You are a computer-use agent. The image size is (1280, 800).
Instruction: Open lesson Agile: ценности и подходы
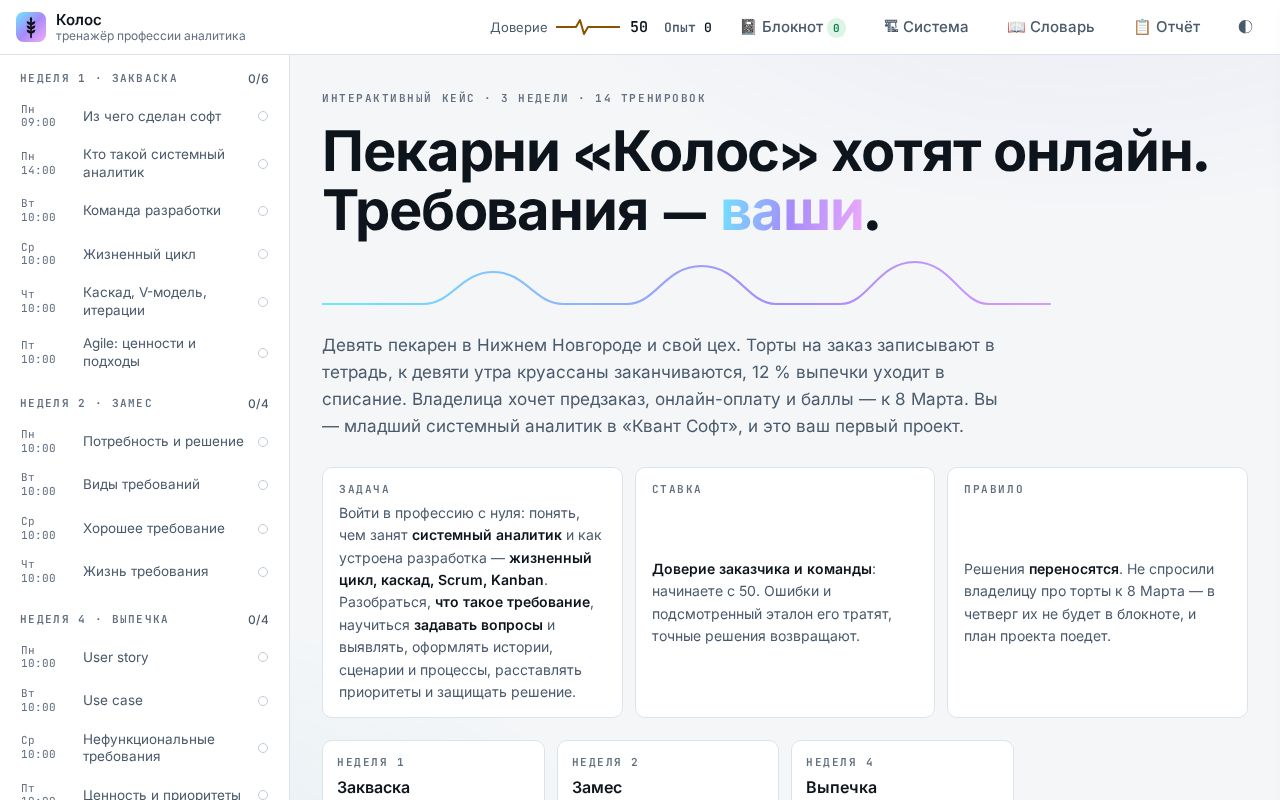(x=144, y=352)
